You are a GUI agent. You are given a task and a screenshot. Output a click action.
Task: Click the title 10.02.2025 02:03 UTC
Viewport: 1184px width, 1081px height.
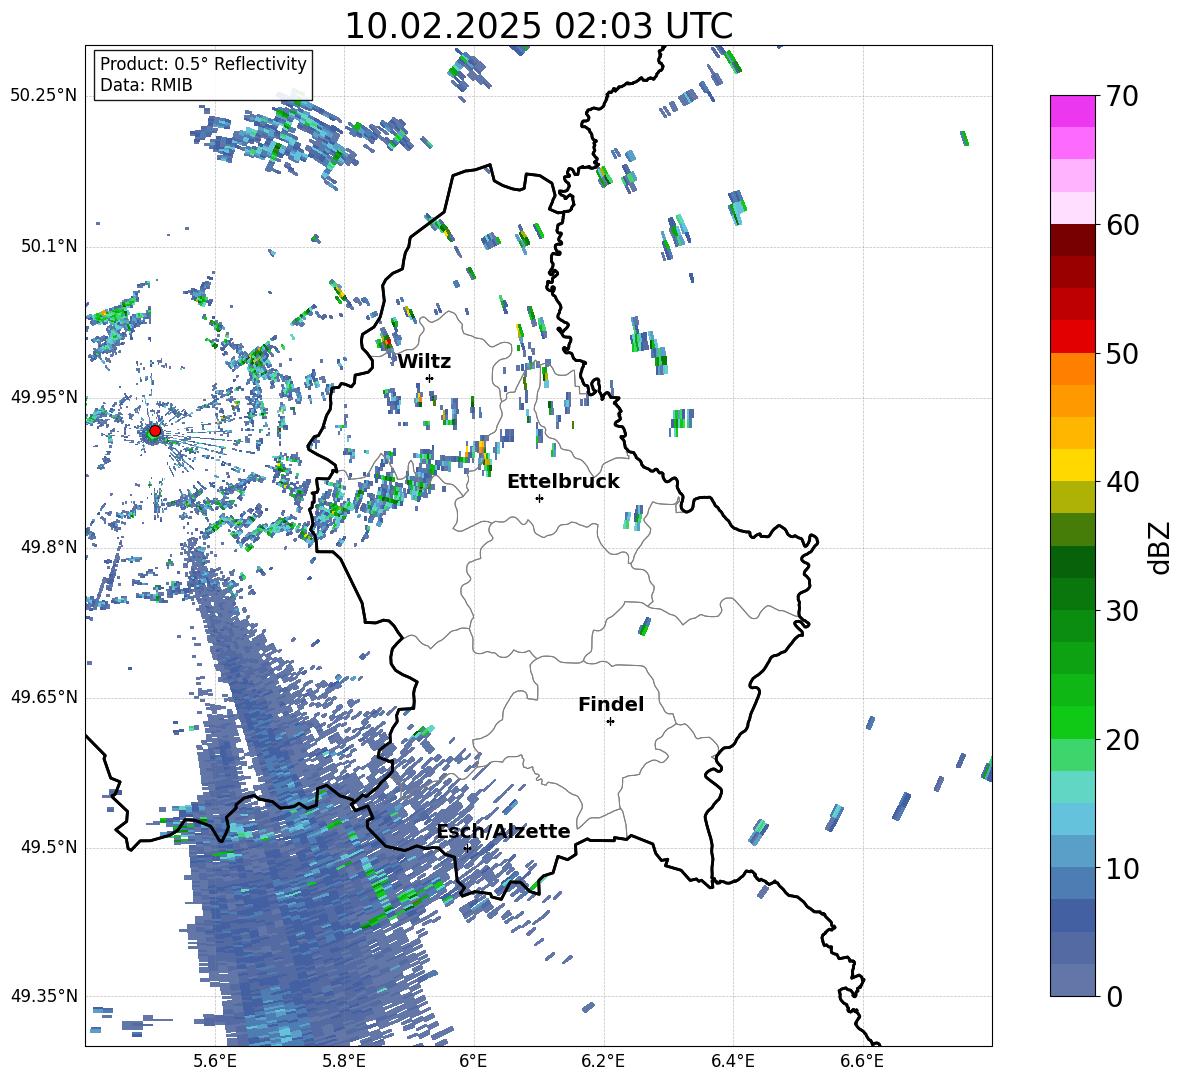538,26
